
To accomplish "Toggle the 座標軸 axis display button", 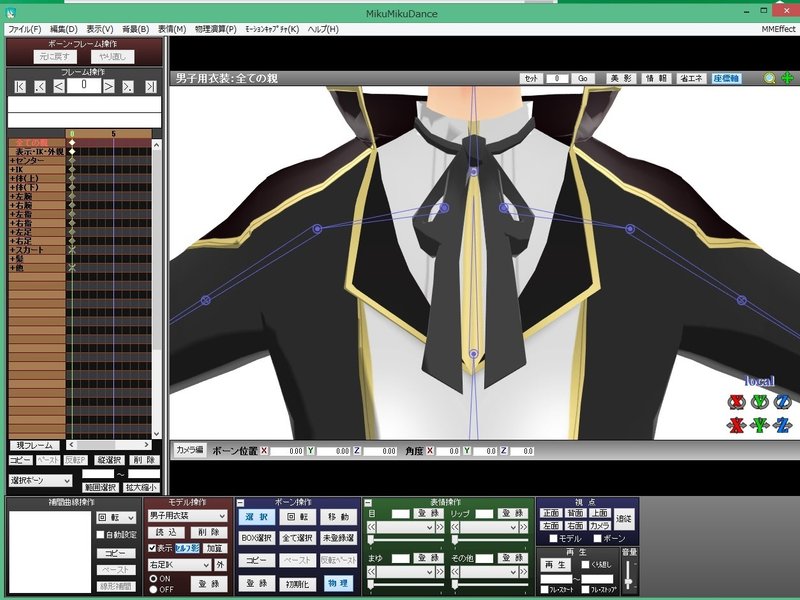I will point(727,78).
